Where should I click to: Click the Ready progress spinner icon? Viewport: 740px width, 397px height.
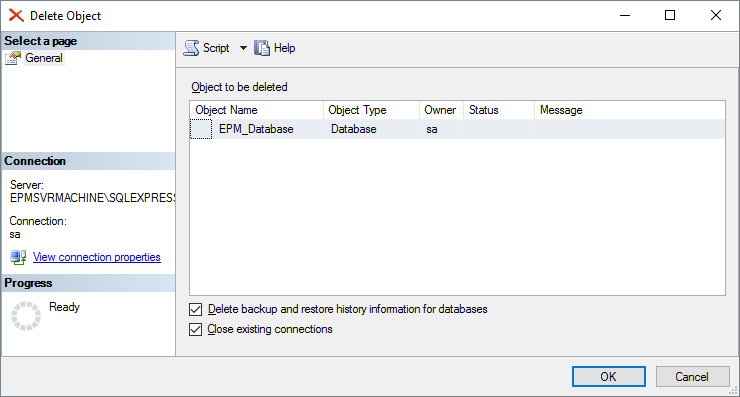[26, 316]
